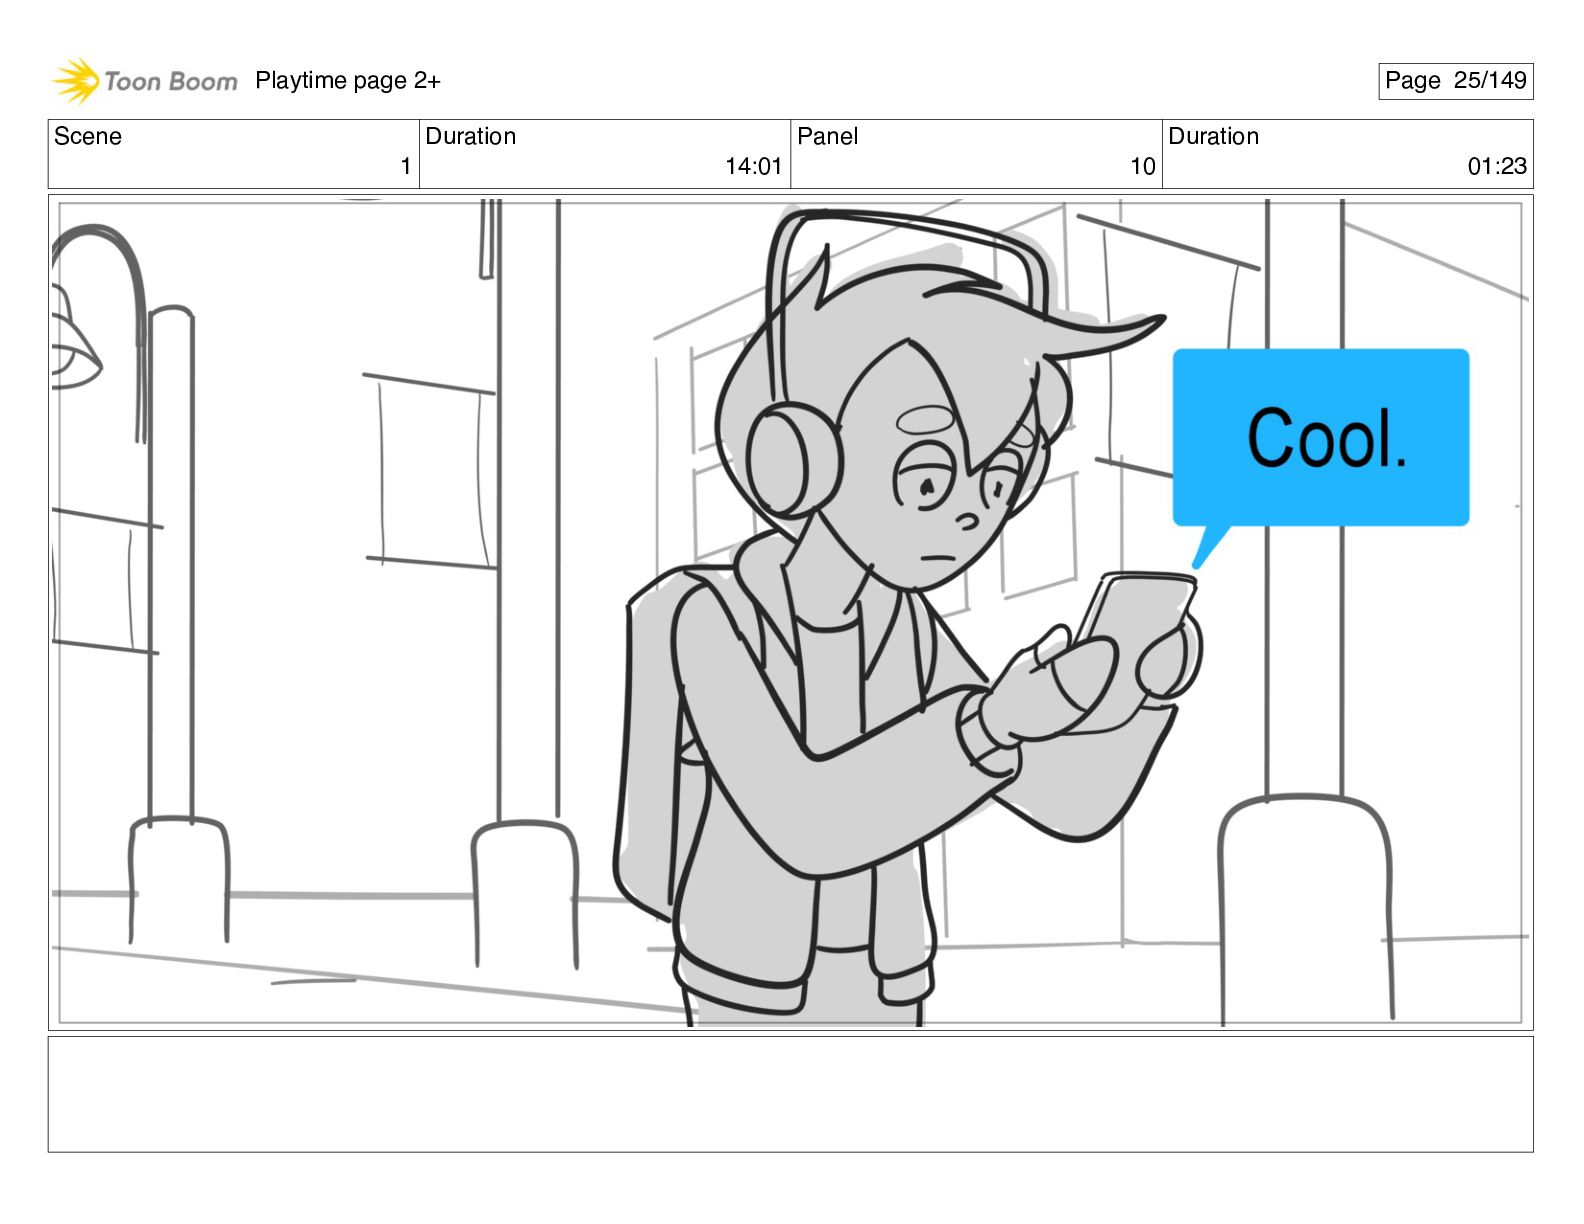The image size is (1584, 1224).
Task: Click the scene duration value '14:01'
Action: pyautogui.click(x=753, y=167)
